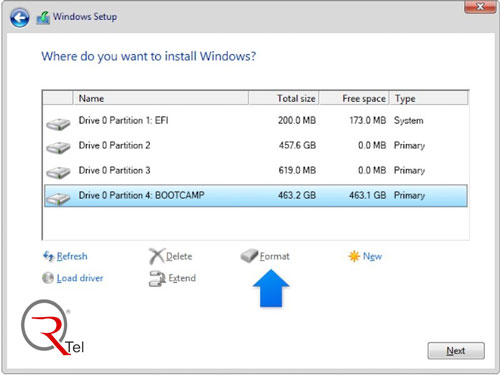Viewport: 500px width, 375px height.
Task: Click the Refresh arrows icon
Action: click(x=48, y=256)
